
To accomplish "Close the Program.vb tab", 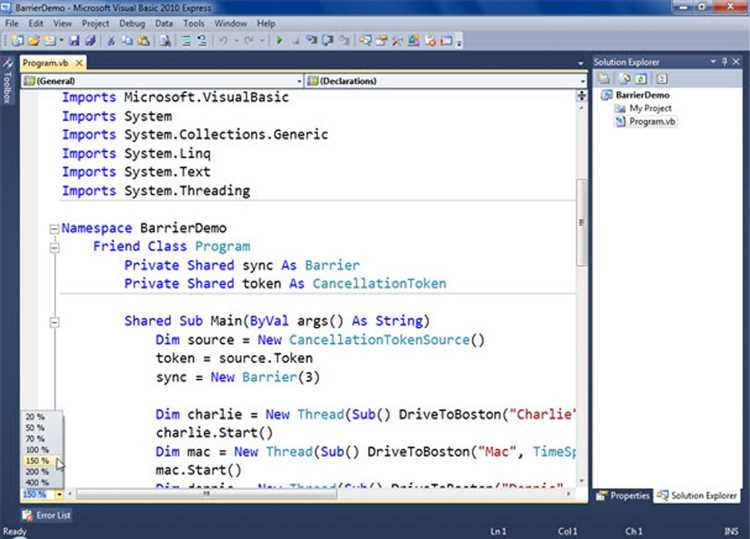I will [x=79, y=63].
